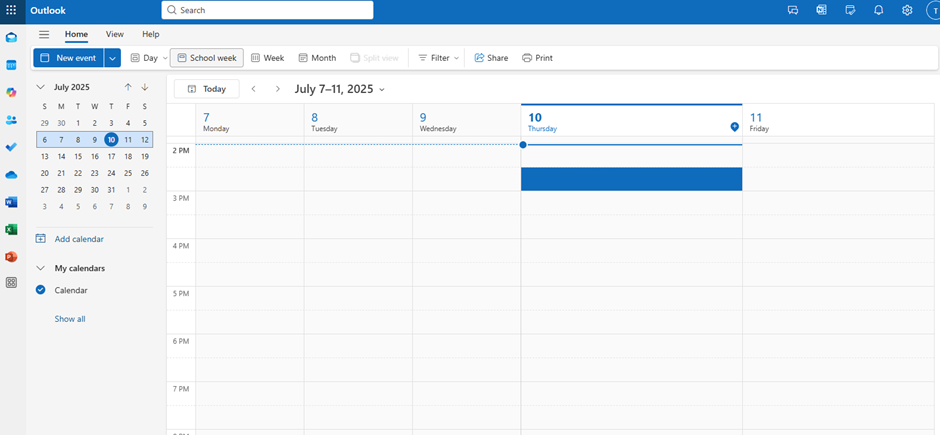The width and height of the screenshot is (940, 435).
Task: Open the settings gear icon
Action: 907,10
